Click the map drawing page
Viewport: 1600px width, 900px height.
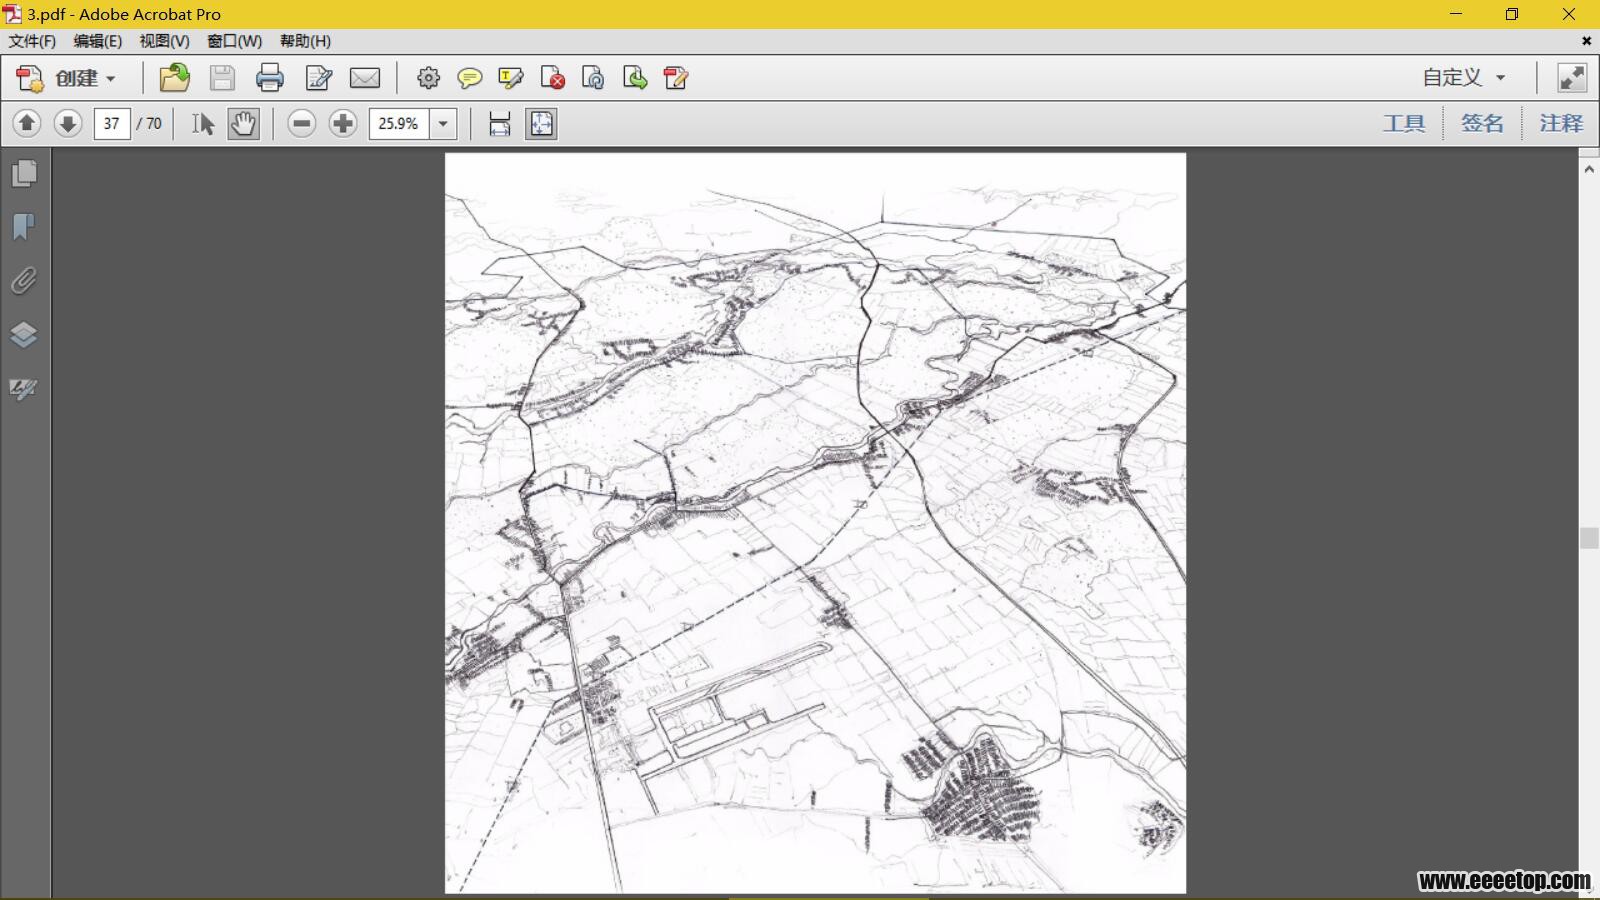815,523
